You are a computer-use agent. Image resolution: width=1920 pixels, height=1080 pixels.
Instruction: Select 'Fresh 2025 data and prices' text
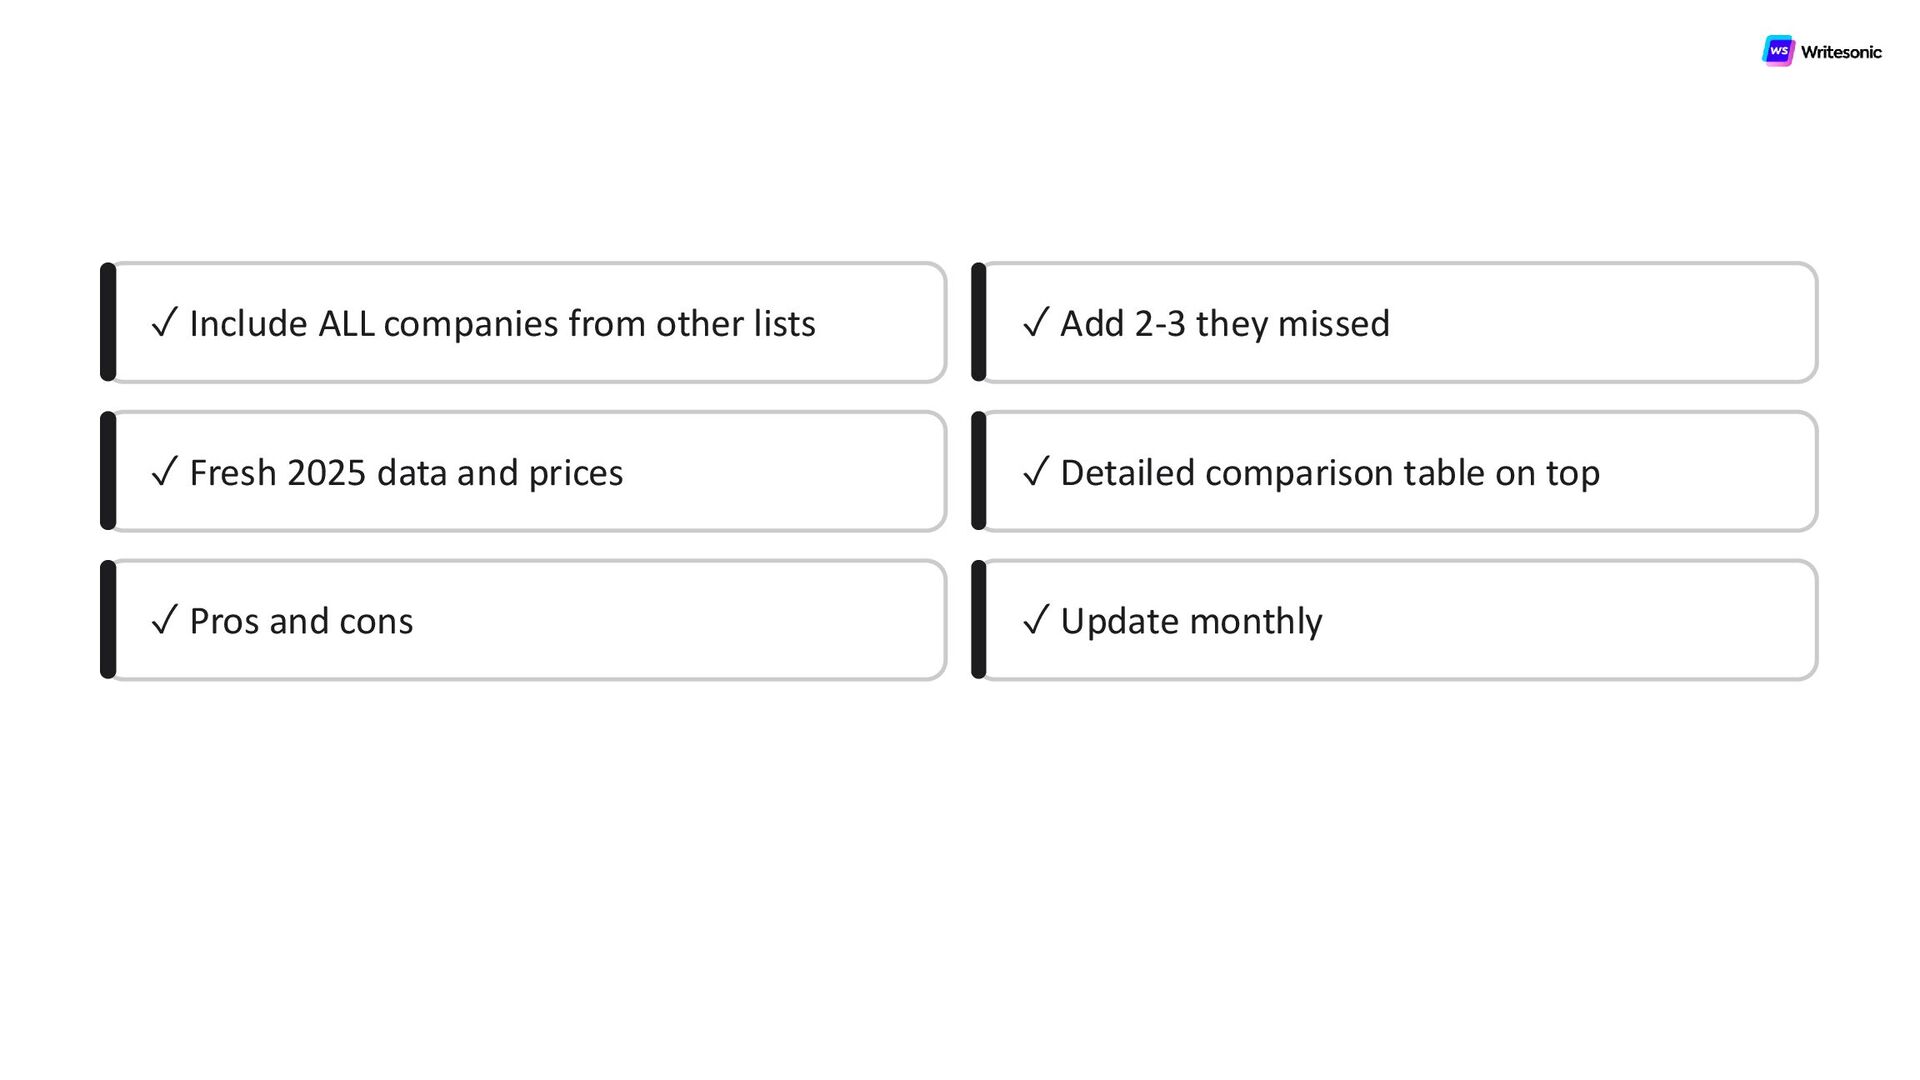(x=406, y=473)
